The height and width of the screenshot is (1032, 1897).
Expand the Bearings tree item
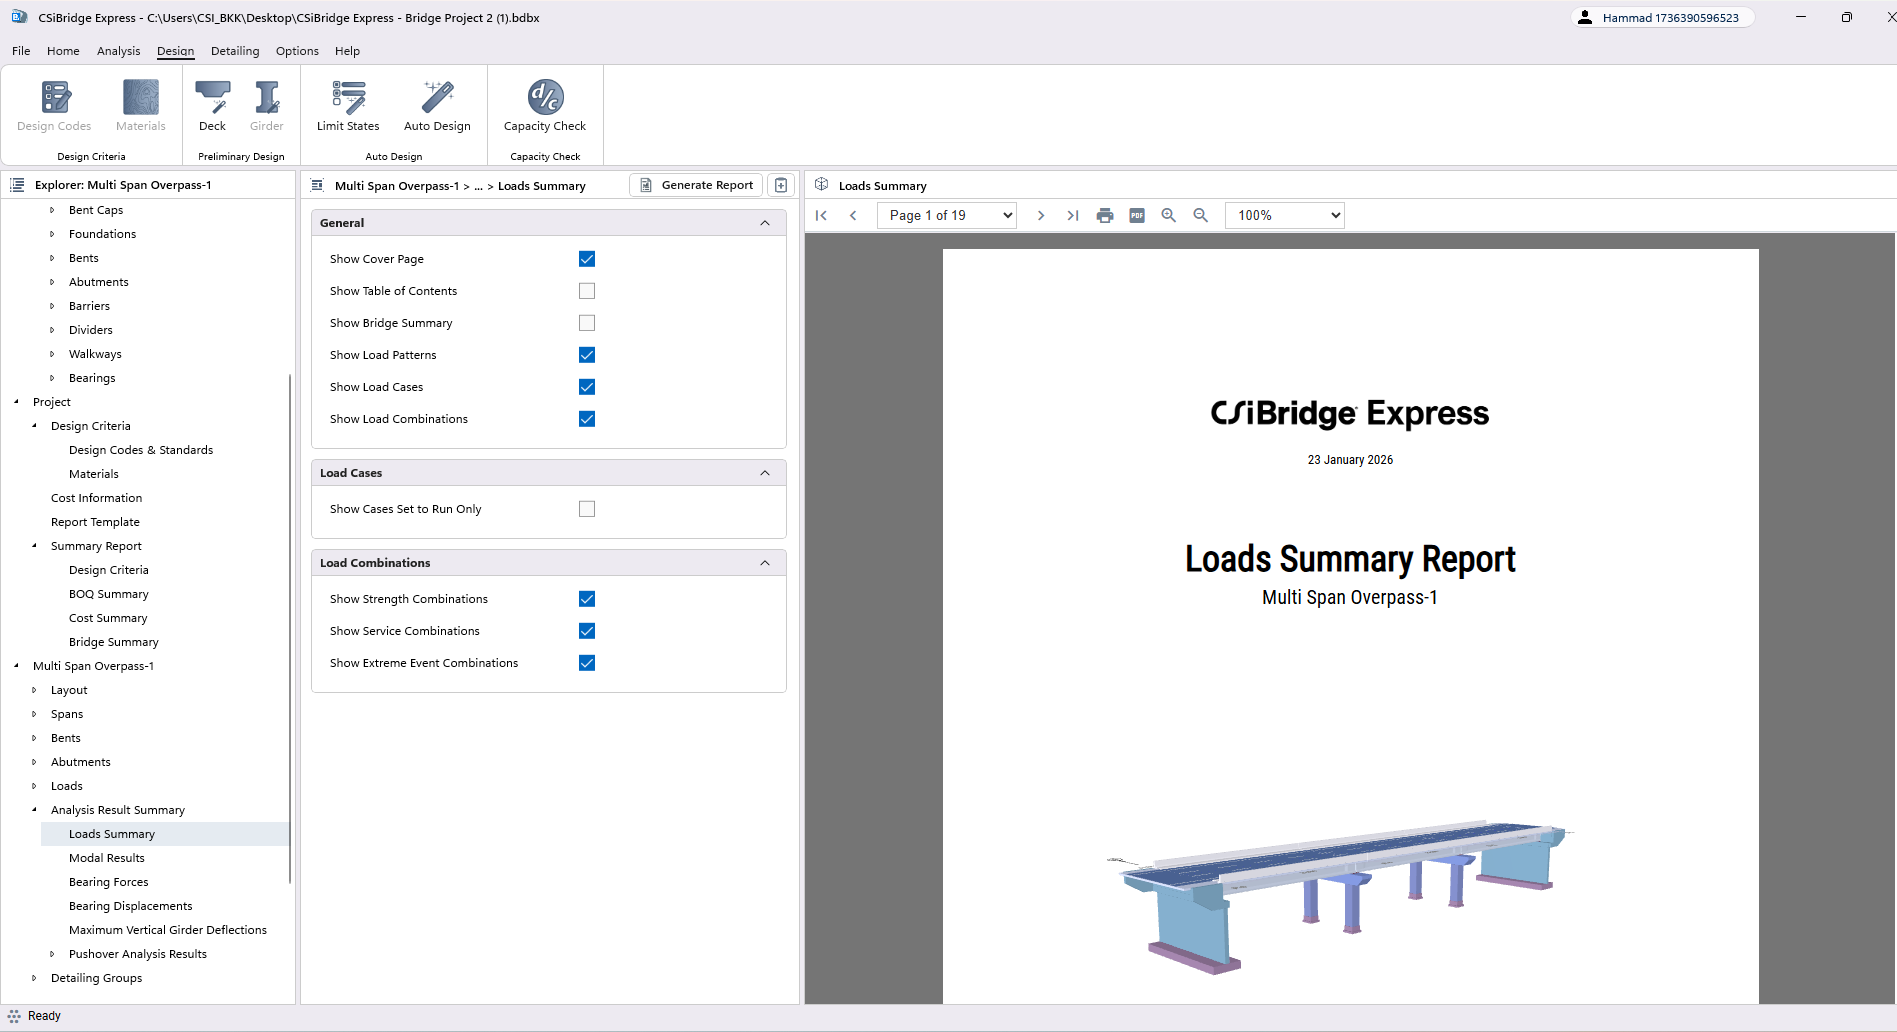tap(53, 377)
